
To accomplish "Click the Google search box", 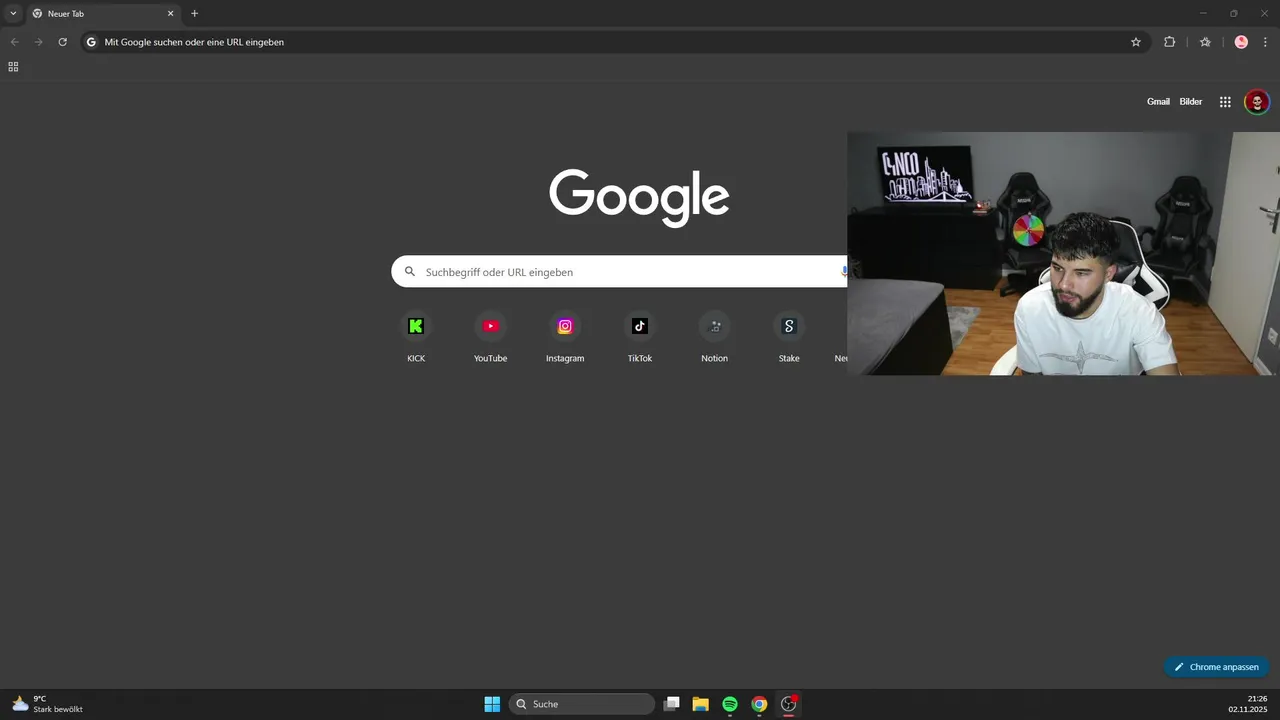I will point(620,272).
